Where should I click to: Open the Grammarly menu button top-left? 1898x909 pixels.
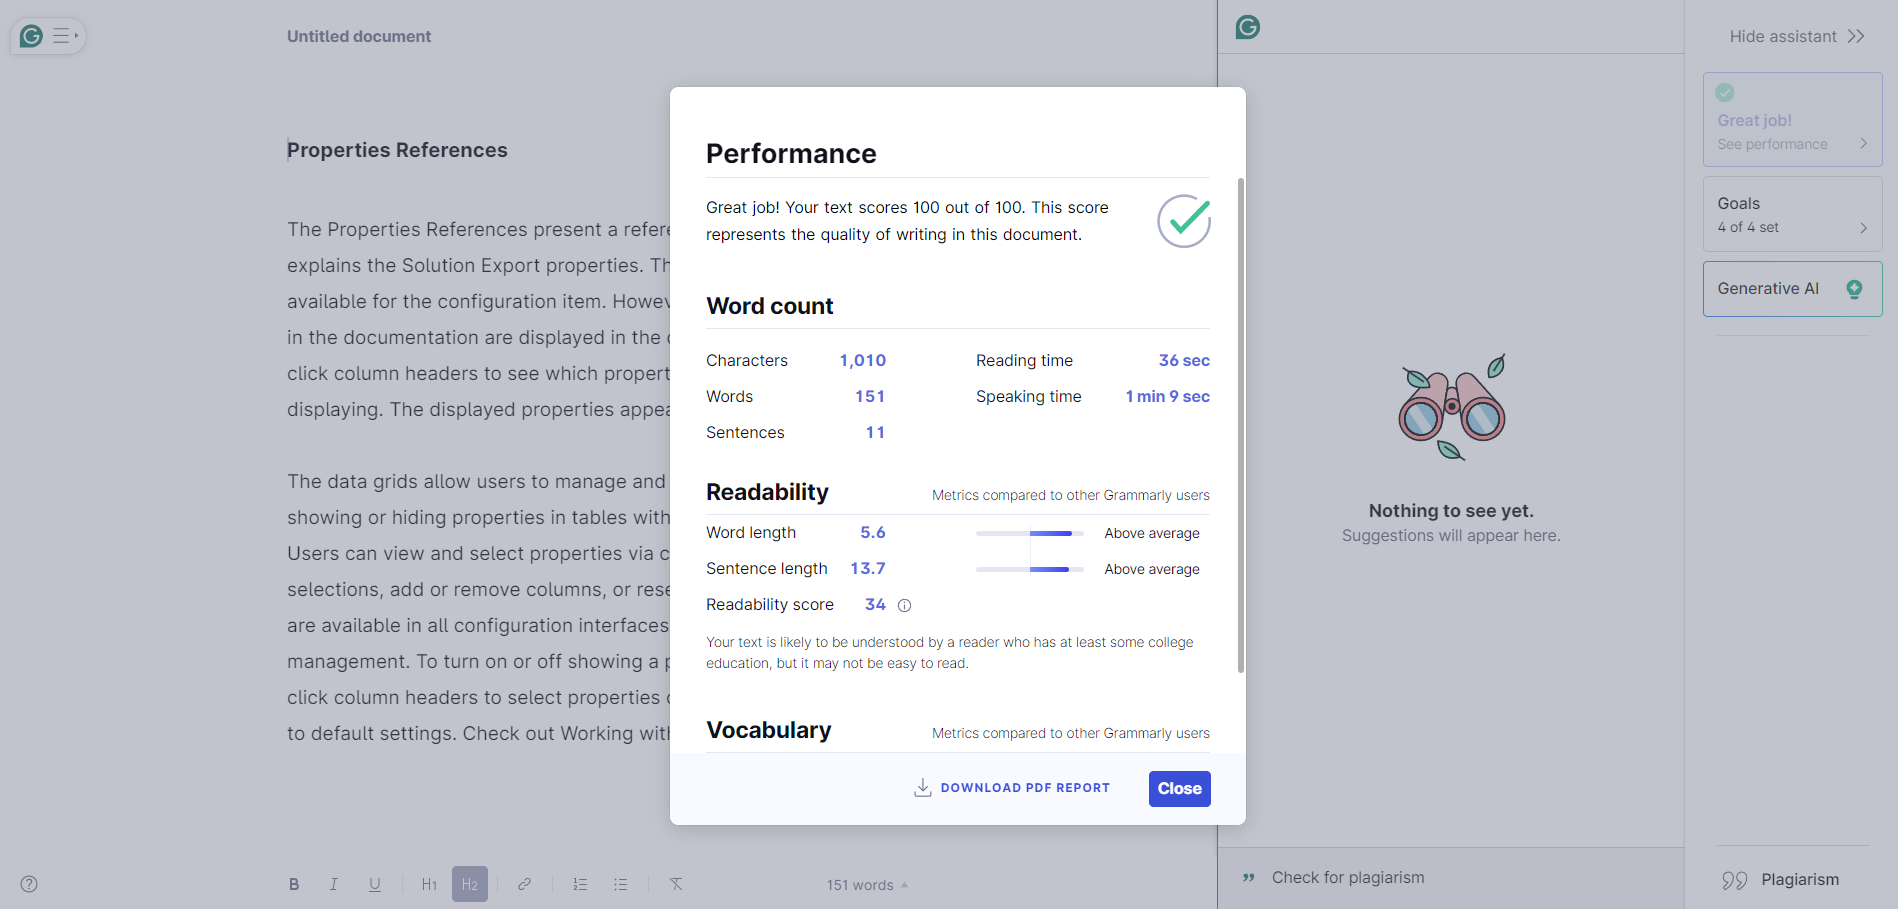click(x=48, y=36)
